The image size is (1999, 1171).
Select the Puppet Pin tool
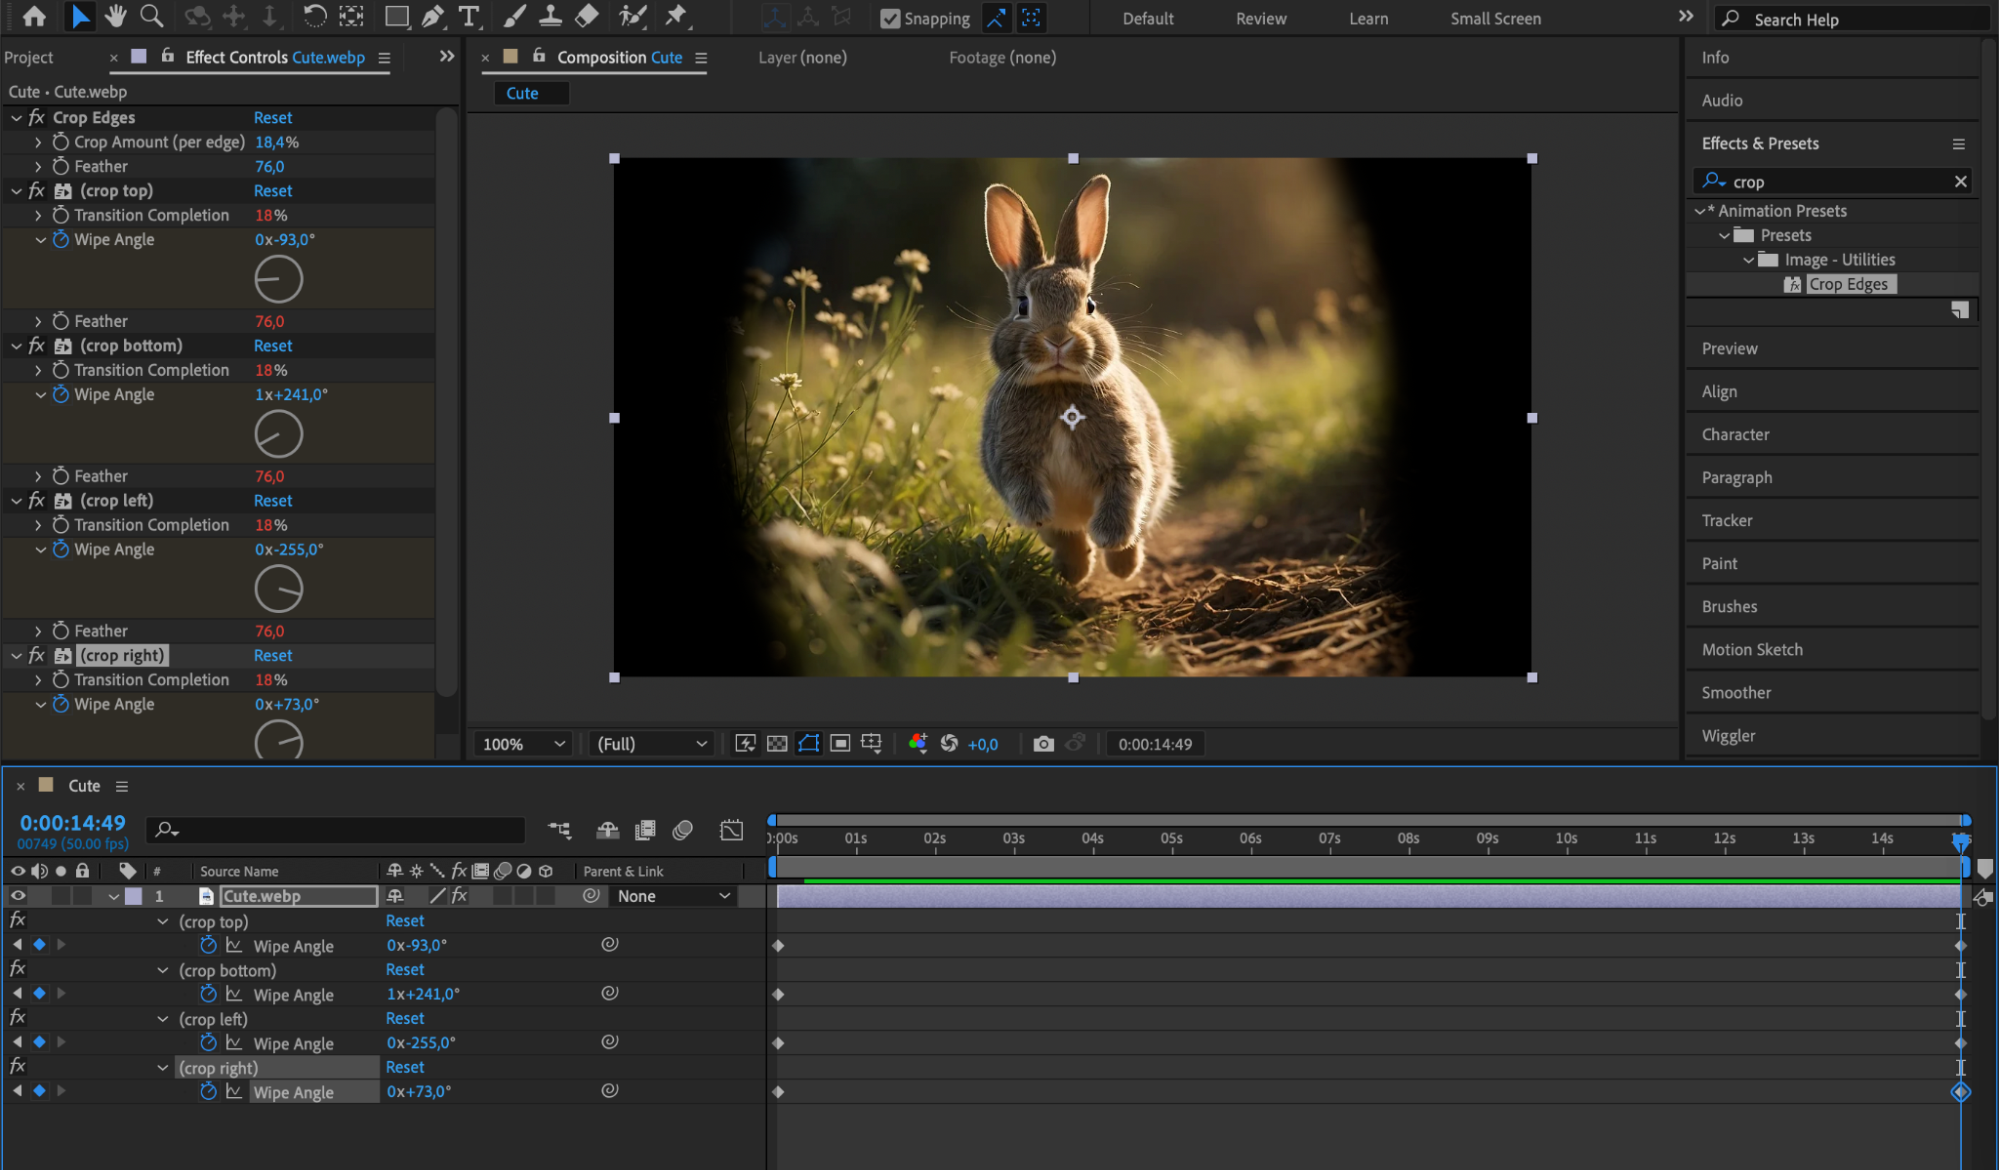pos(677,16)
